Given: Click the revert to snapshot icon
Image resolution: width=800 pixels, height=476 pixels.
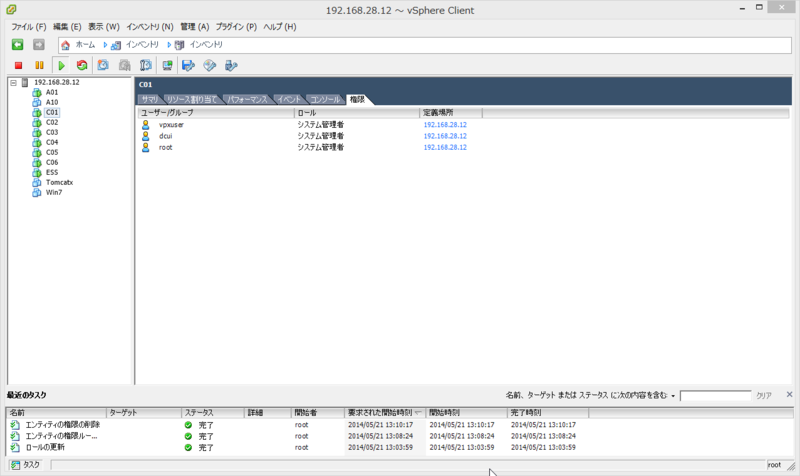Looking at the screenshot, I should click(124, 65).
